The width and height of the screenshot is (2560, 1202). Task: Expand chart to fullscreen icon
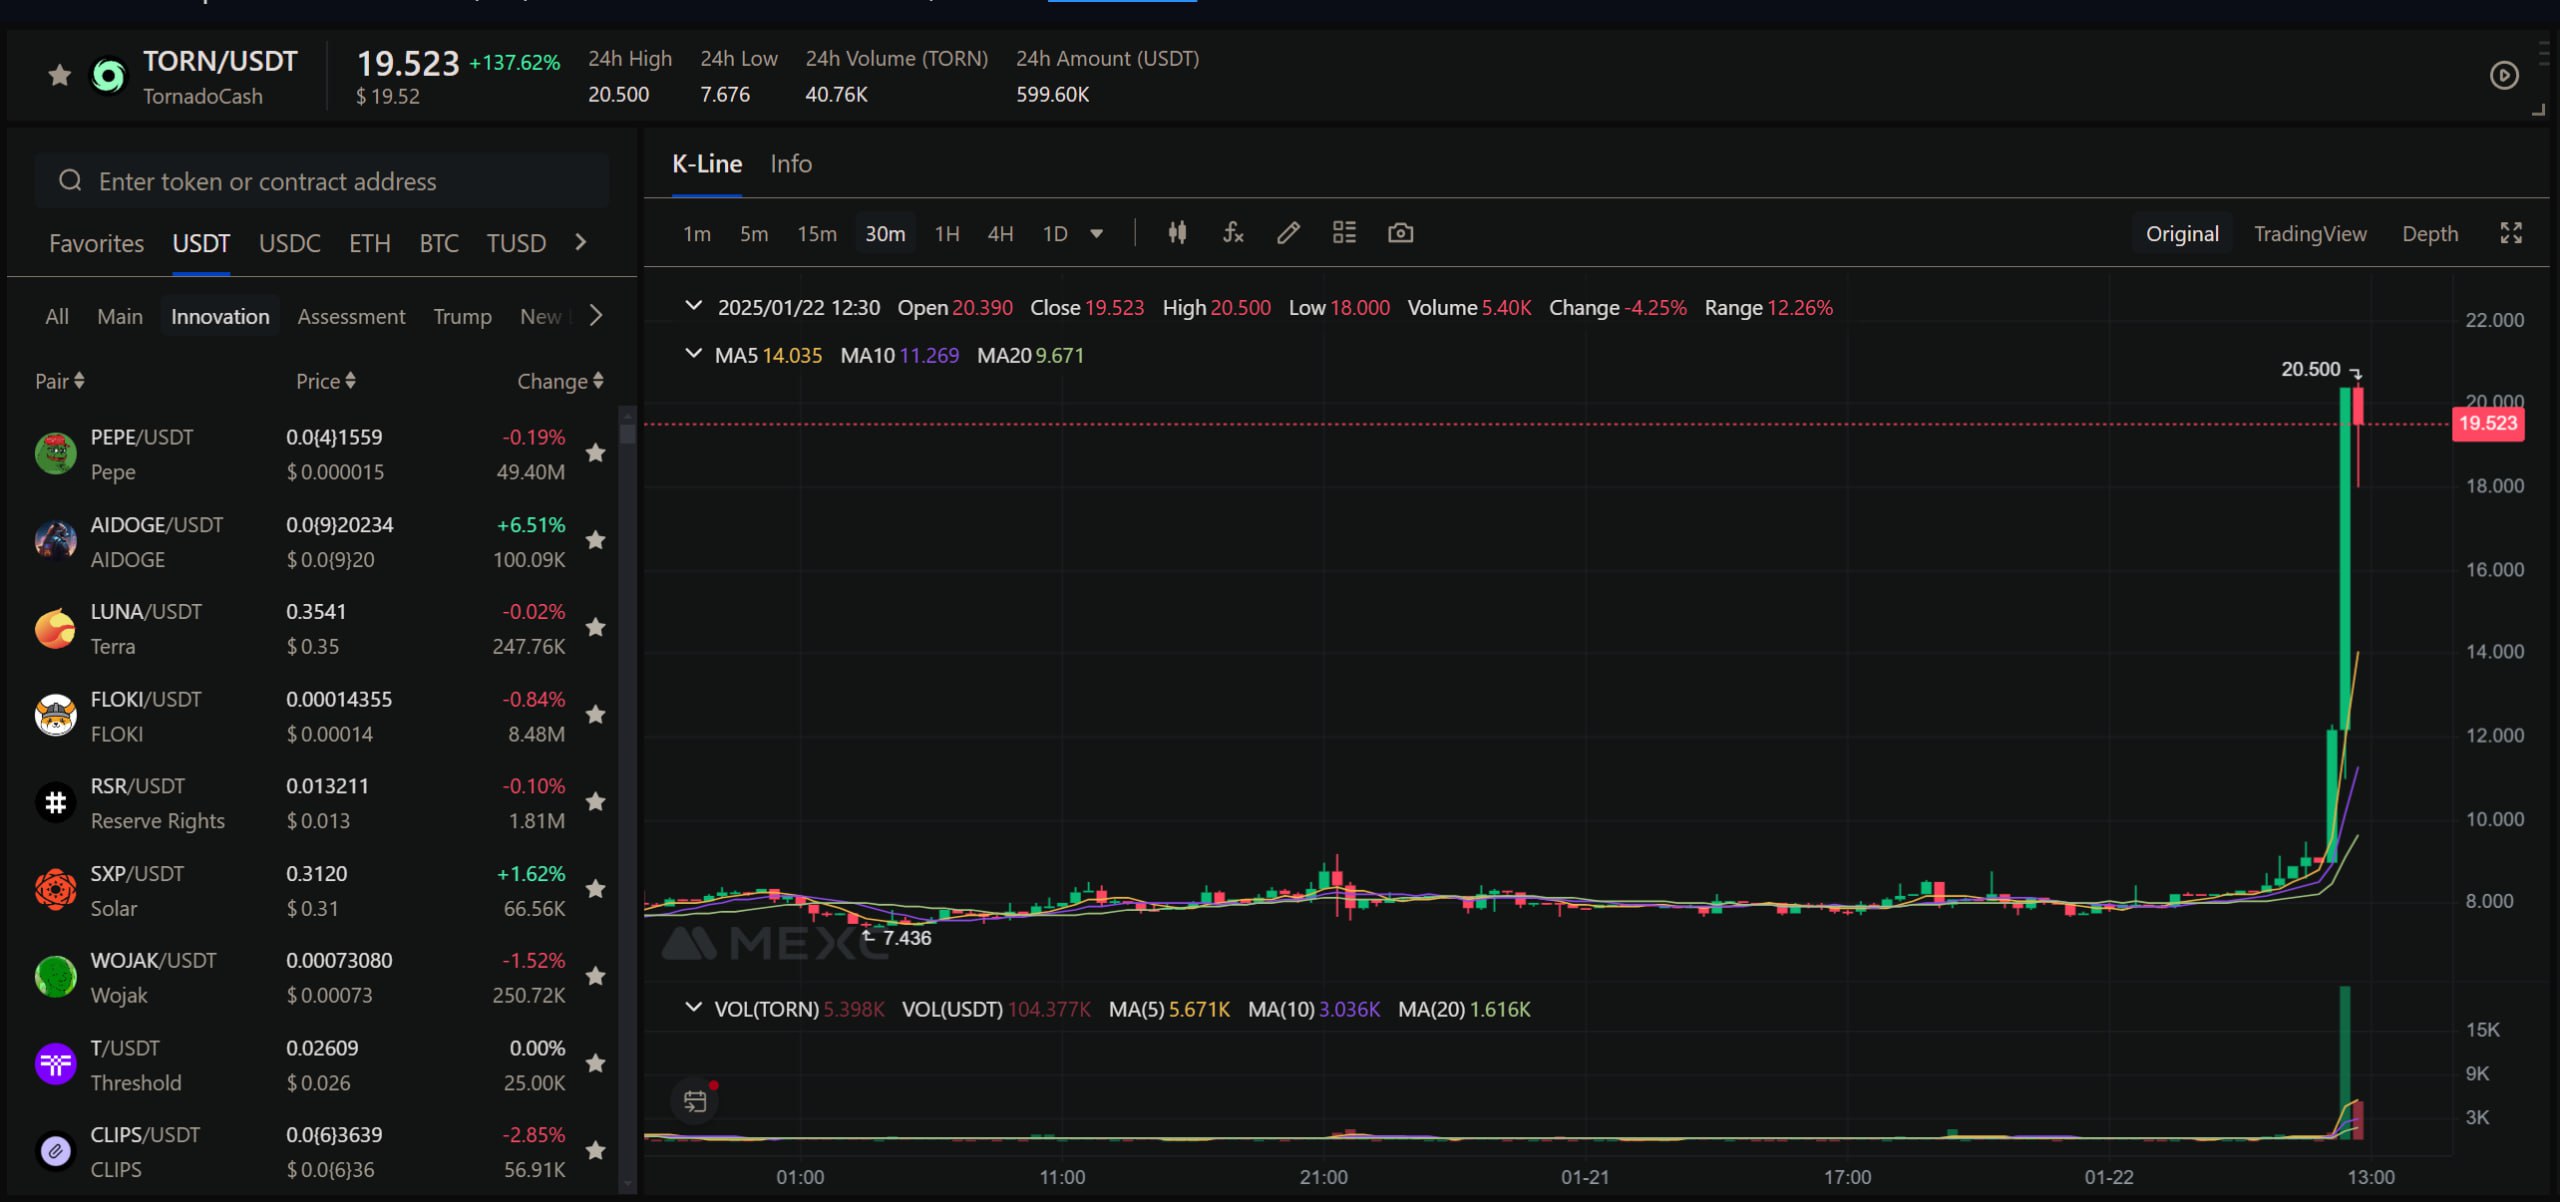2511,233
